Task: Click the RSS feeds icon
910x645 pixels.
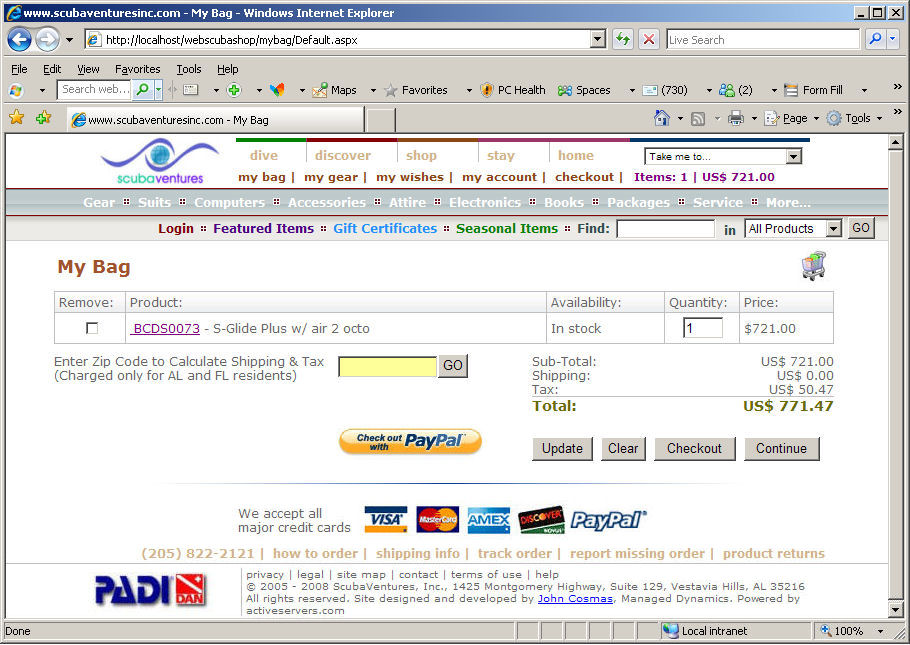Action: click(698, 118)
